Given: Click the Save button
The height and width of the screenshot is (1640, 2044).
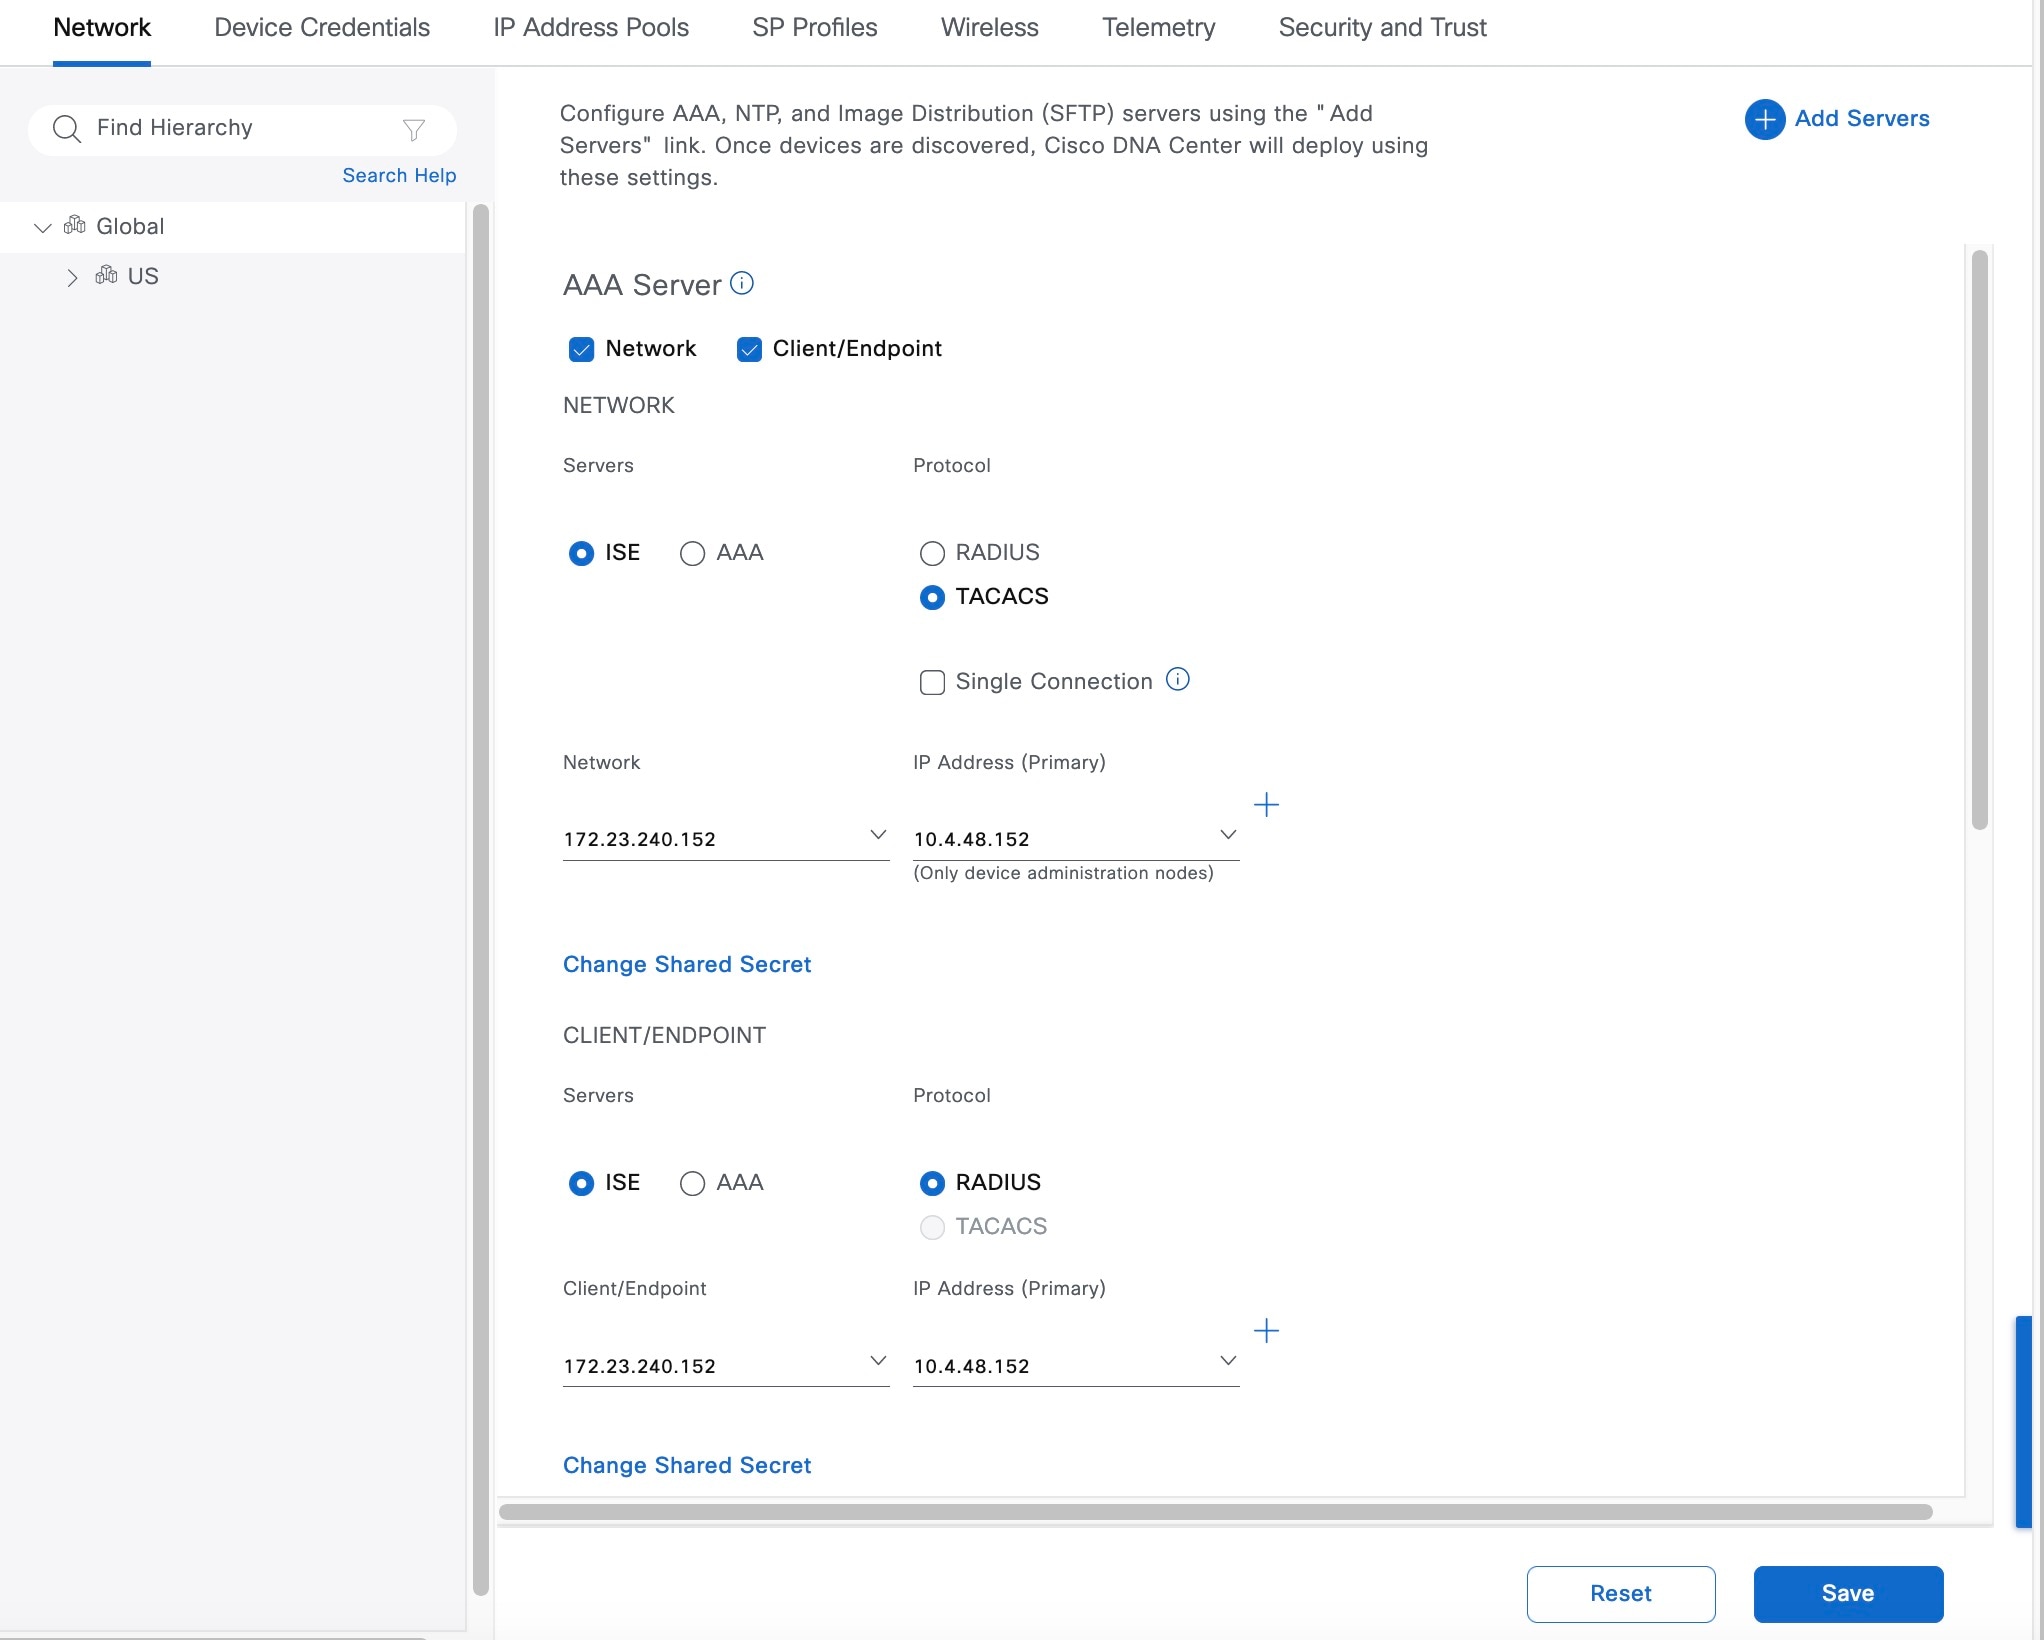Looking at the screenshot, I should (1847, 1593).
